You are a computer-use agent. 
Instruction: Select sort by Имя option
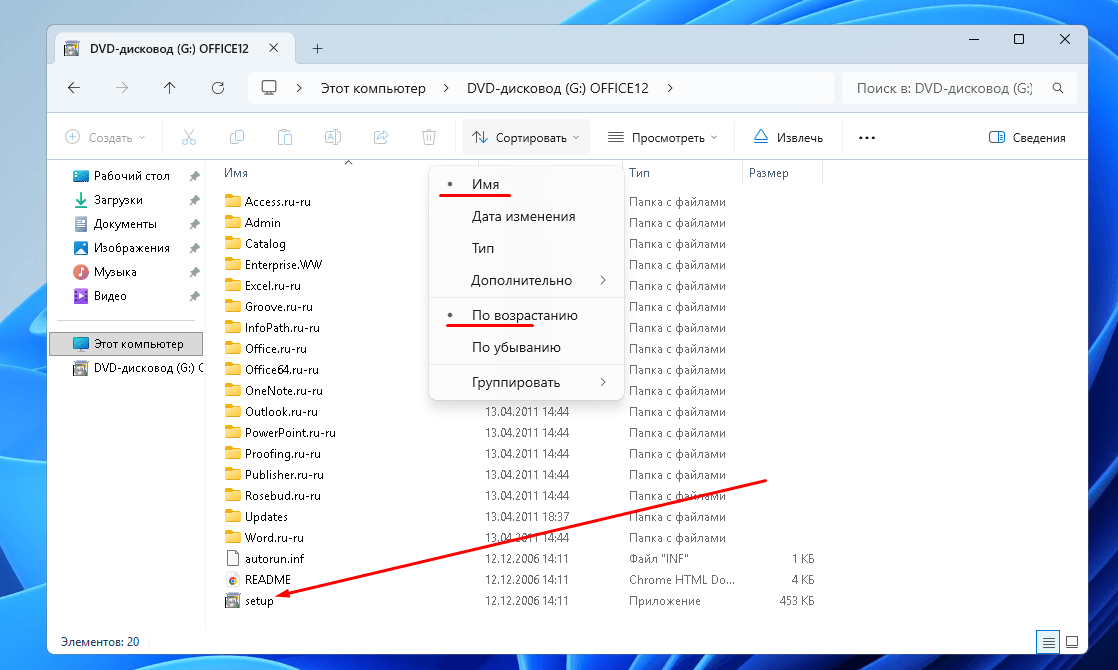[x=526, y=185]
